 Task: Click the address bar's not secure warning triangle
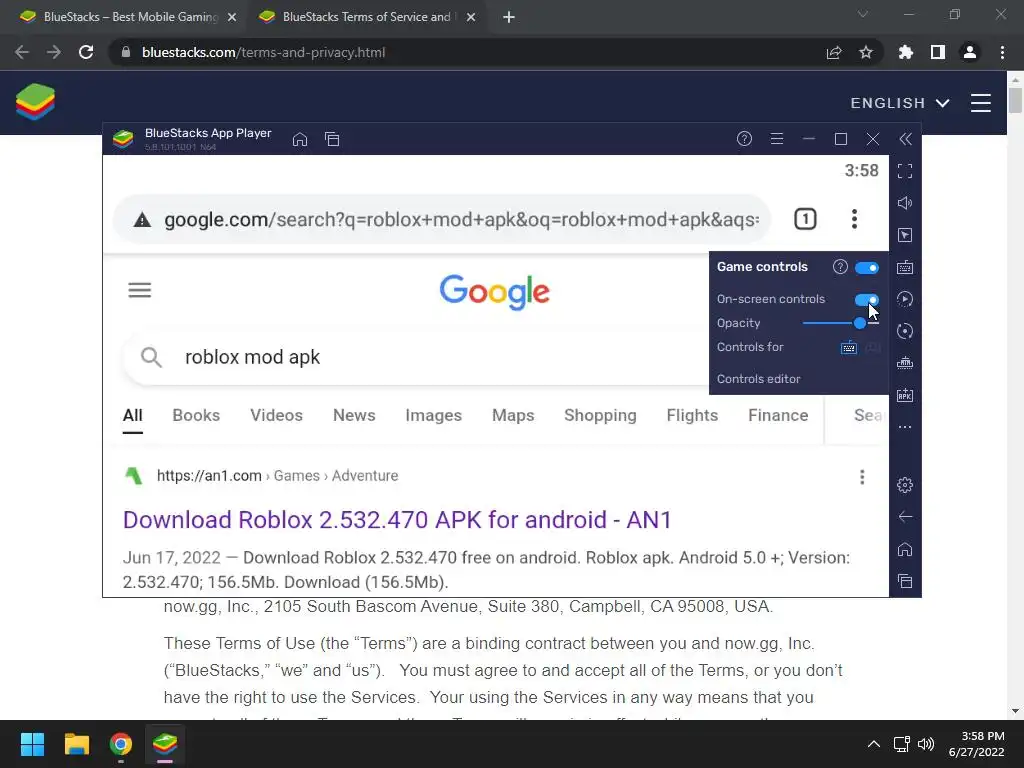point(142,220)
